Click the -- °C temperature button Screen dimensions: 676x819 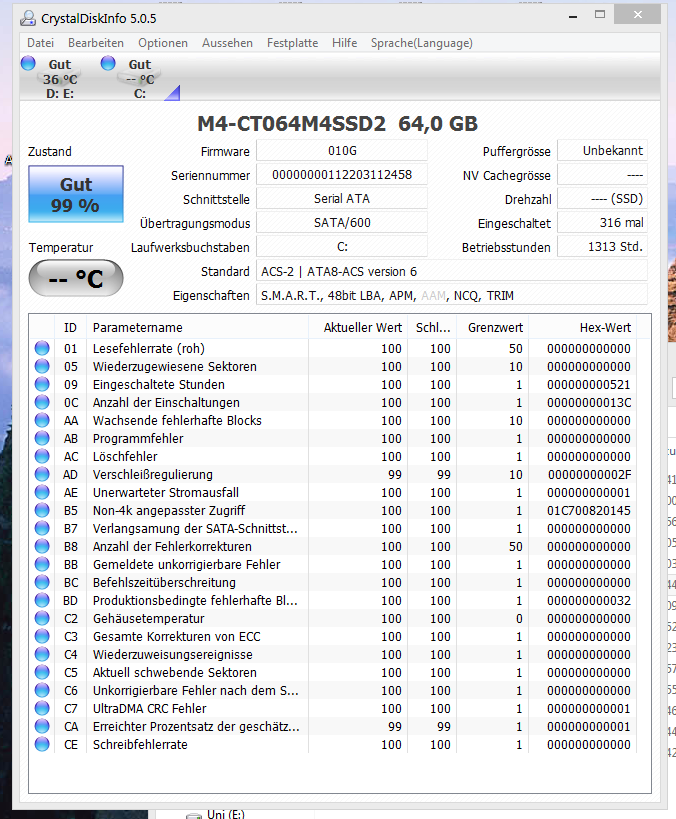(x=76, y=278)
